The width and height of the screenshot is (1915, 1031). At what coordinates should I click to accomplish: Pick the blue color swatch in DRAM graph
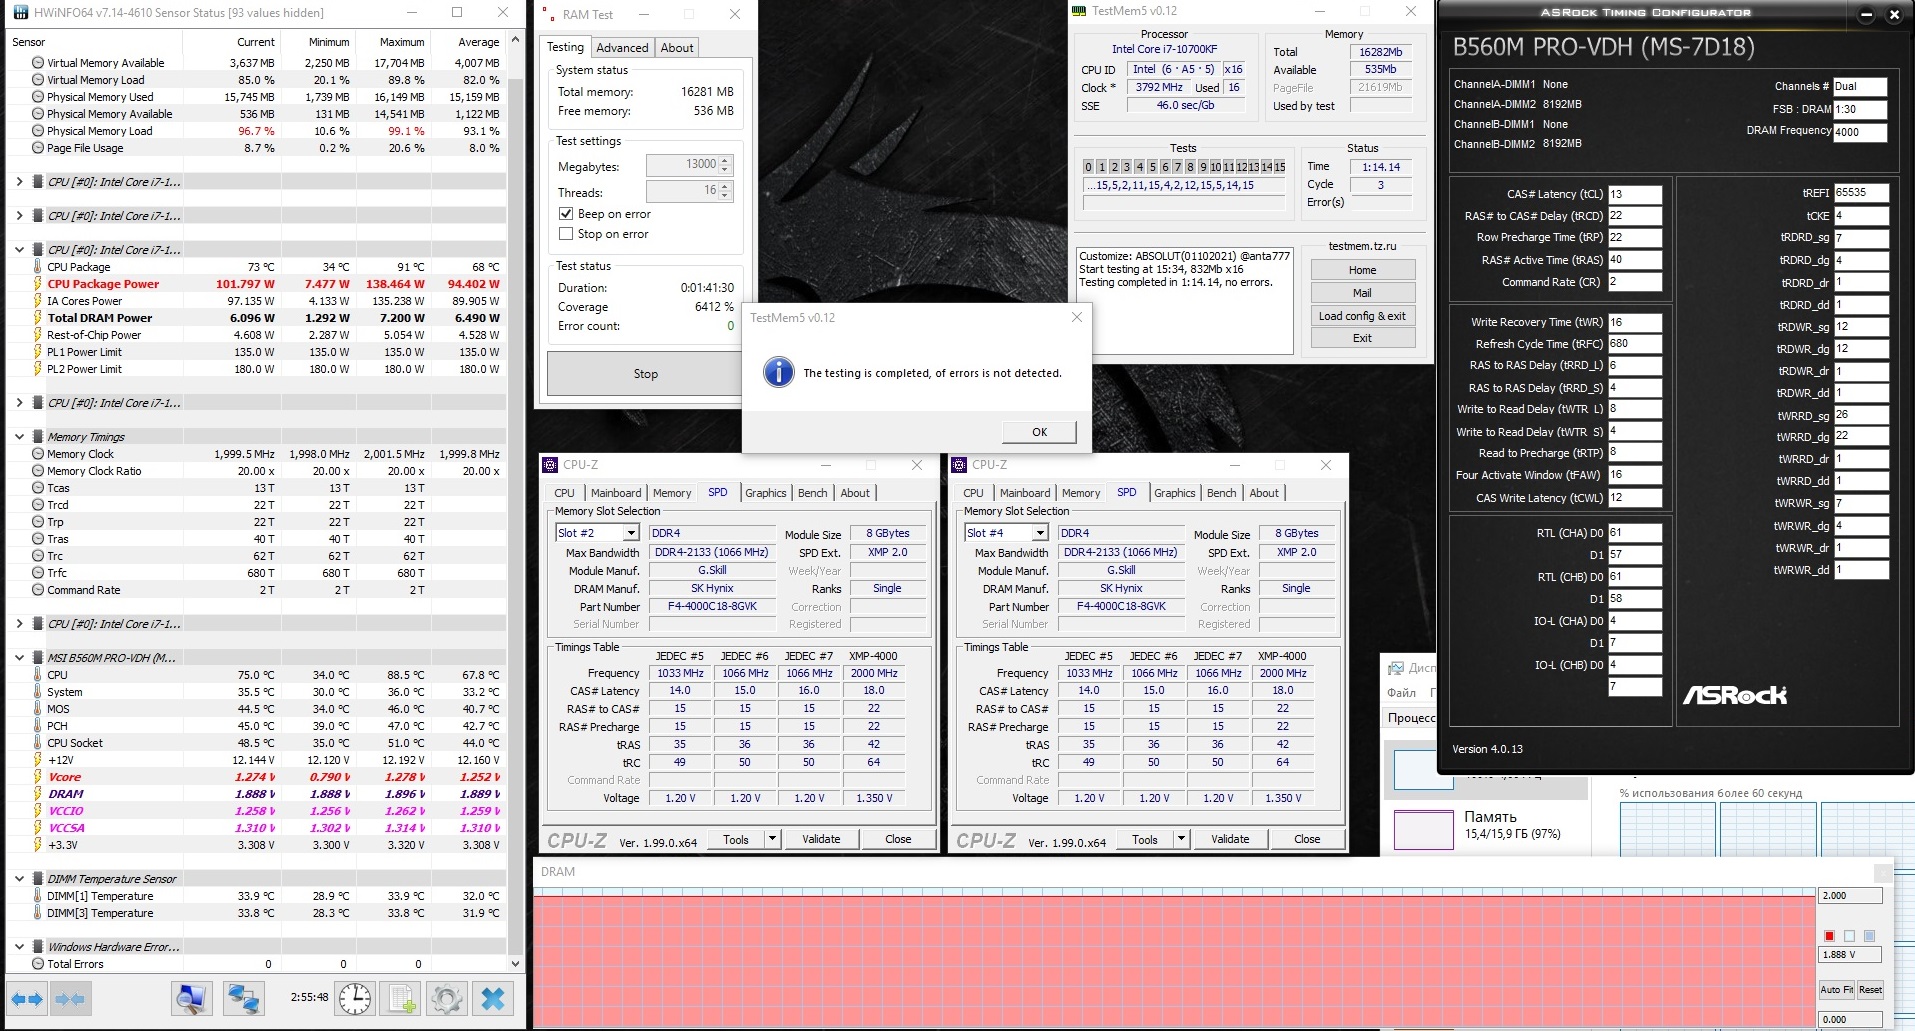pos(1869,936)
